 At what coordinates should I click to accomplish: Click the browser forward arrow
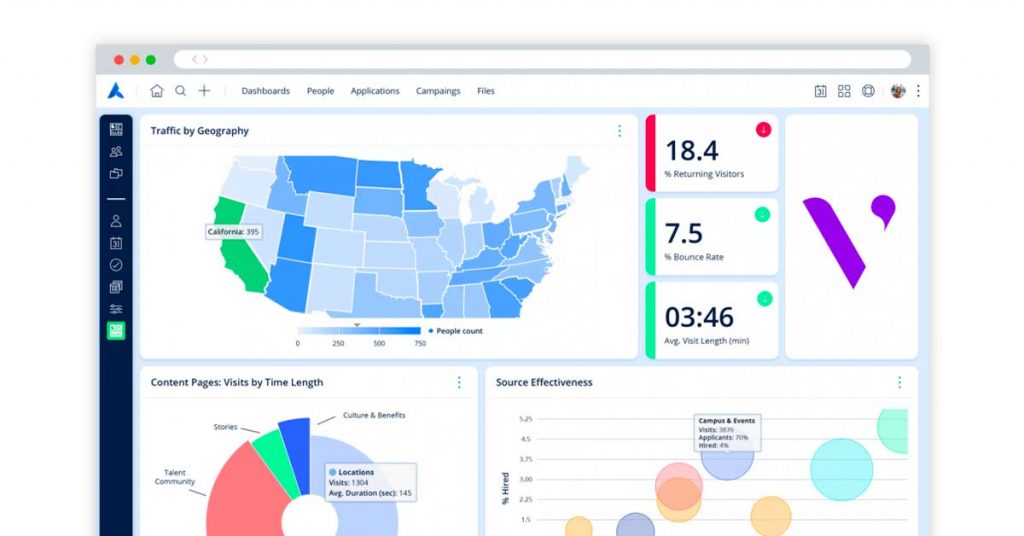click(205, 59)
